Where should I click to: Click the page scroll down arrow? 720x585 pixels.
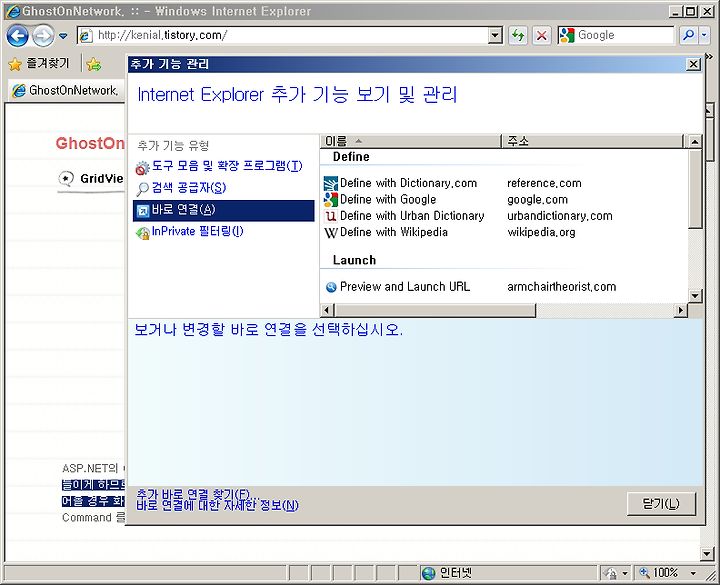708,554
